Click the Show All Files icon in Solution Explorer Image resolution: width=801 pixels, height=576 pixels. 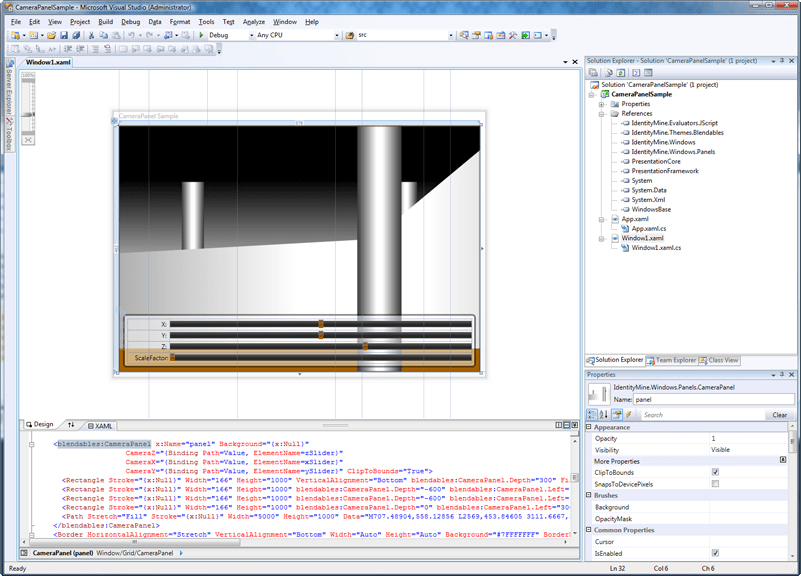[607, 73]
